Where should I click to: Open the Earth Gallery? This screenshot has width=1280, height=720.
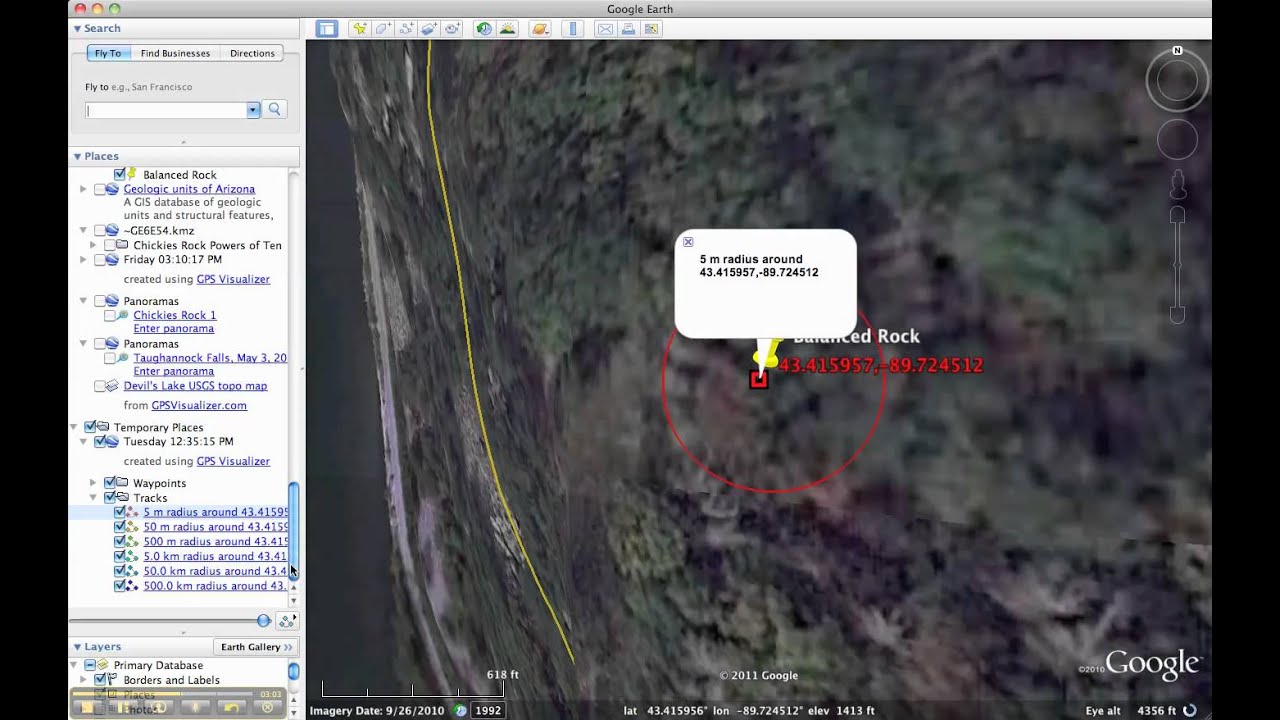coord(256,647)
